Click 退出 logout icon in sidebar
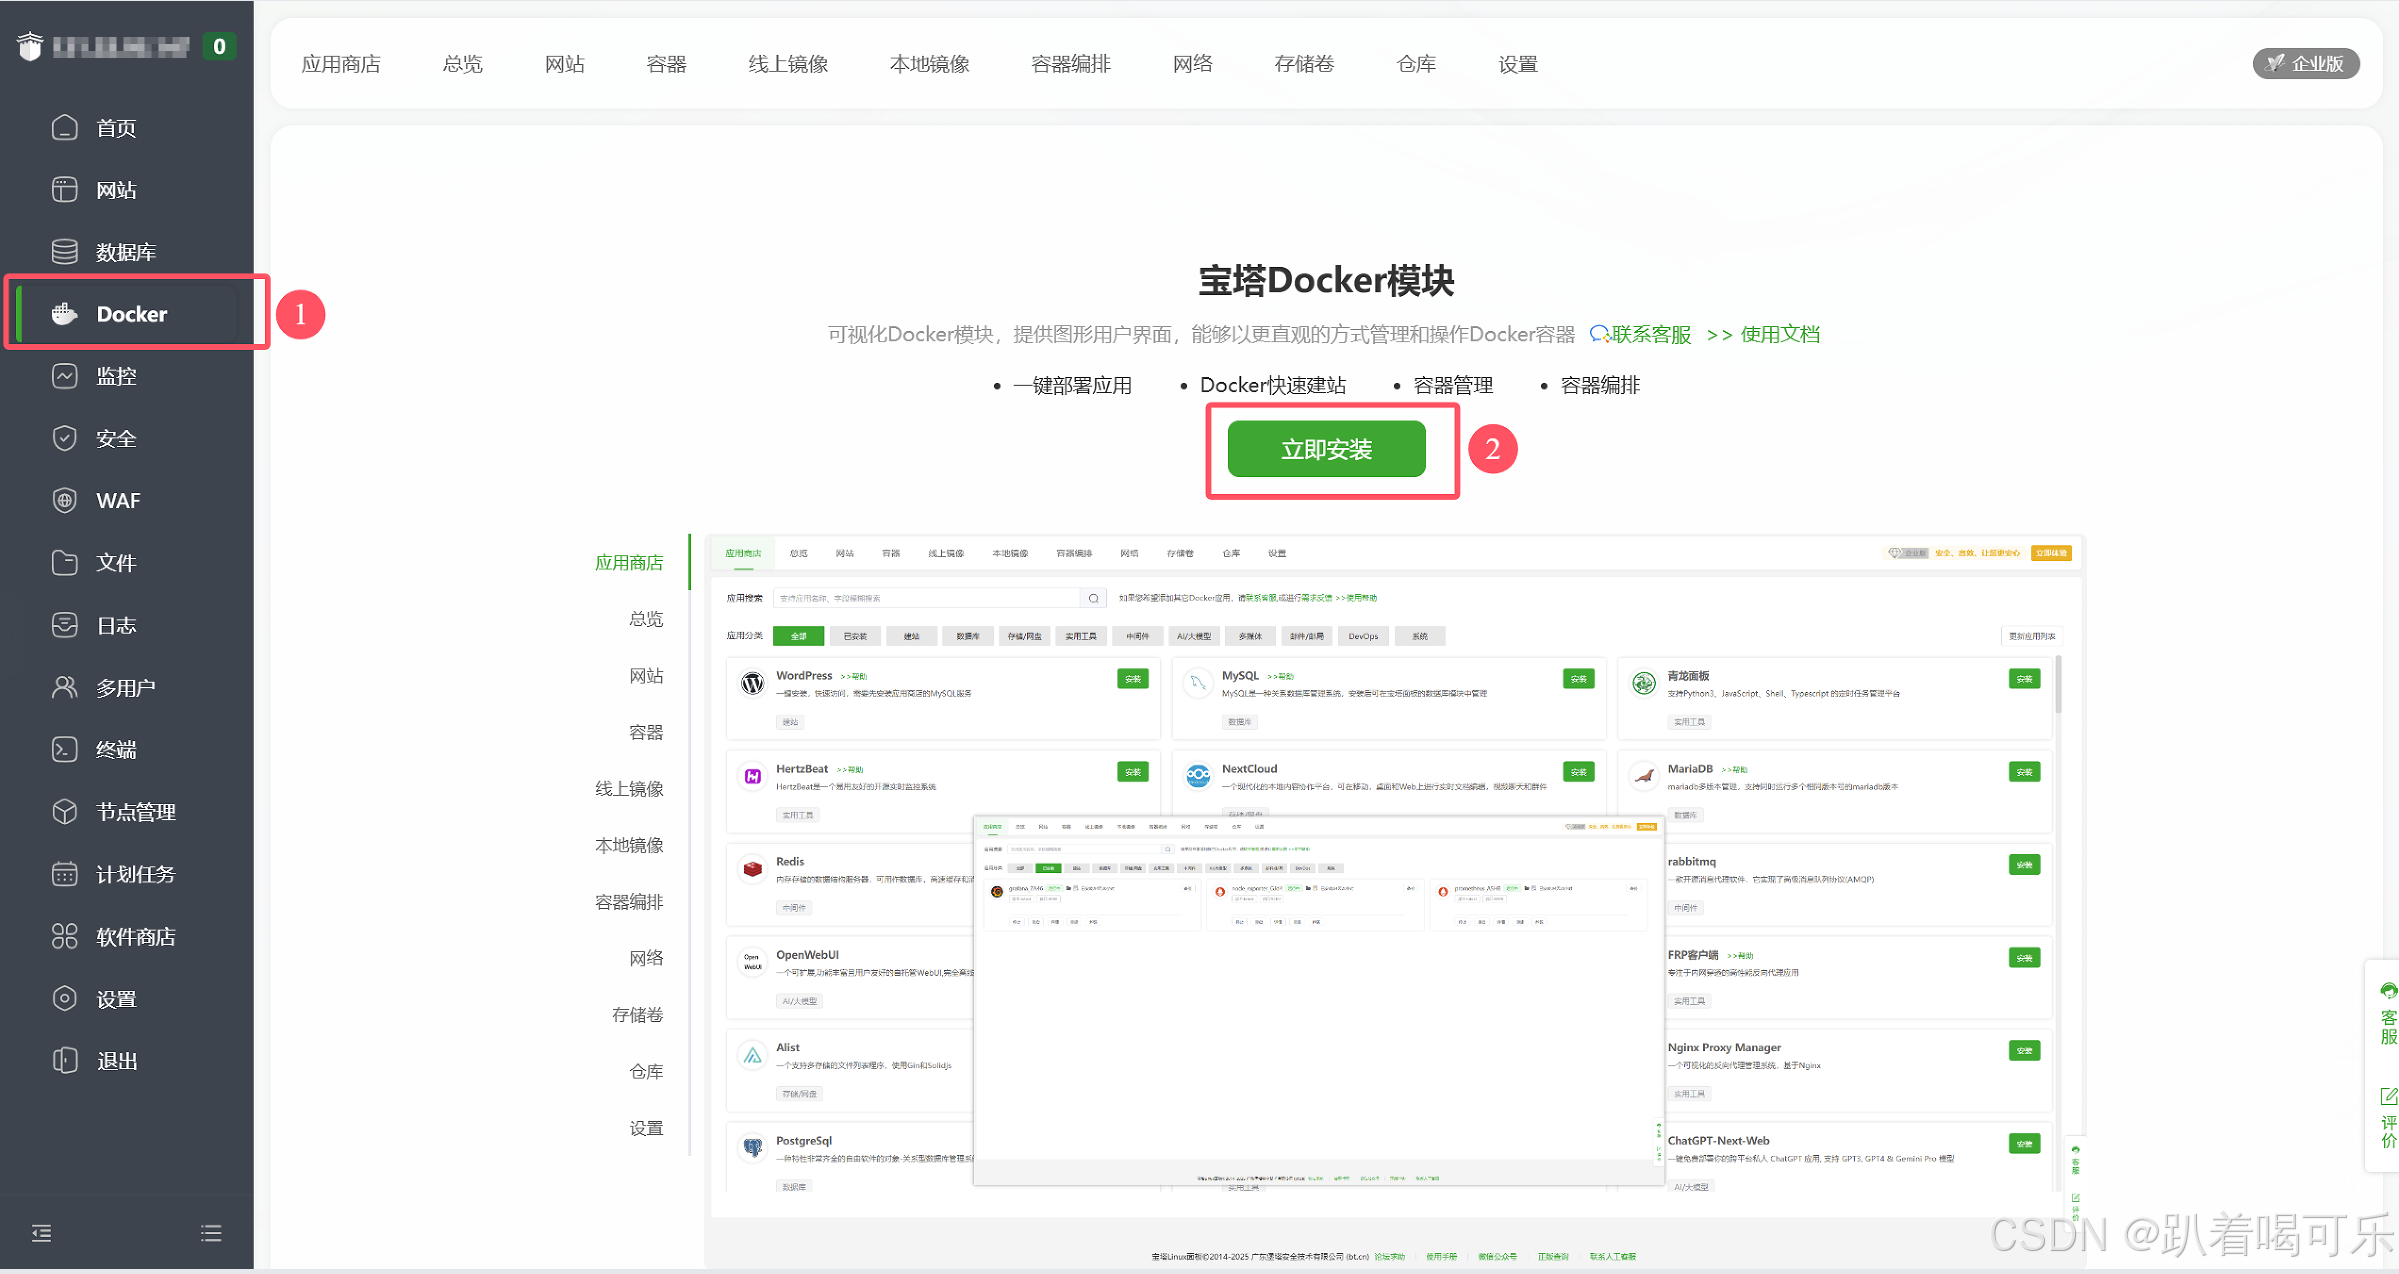 [x=65, y=1060]
